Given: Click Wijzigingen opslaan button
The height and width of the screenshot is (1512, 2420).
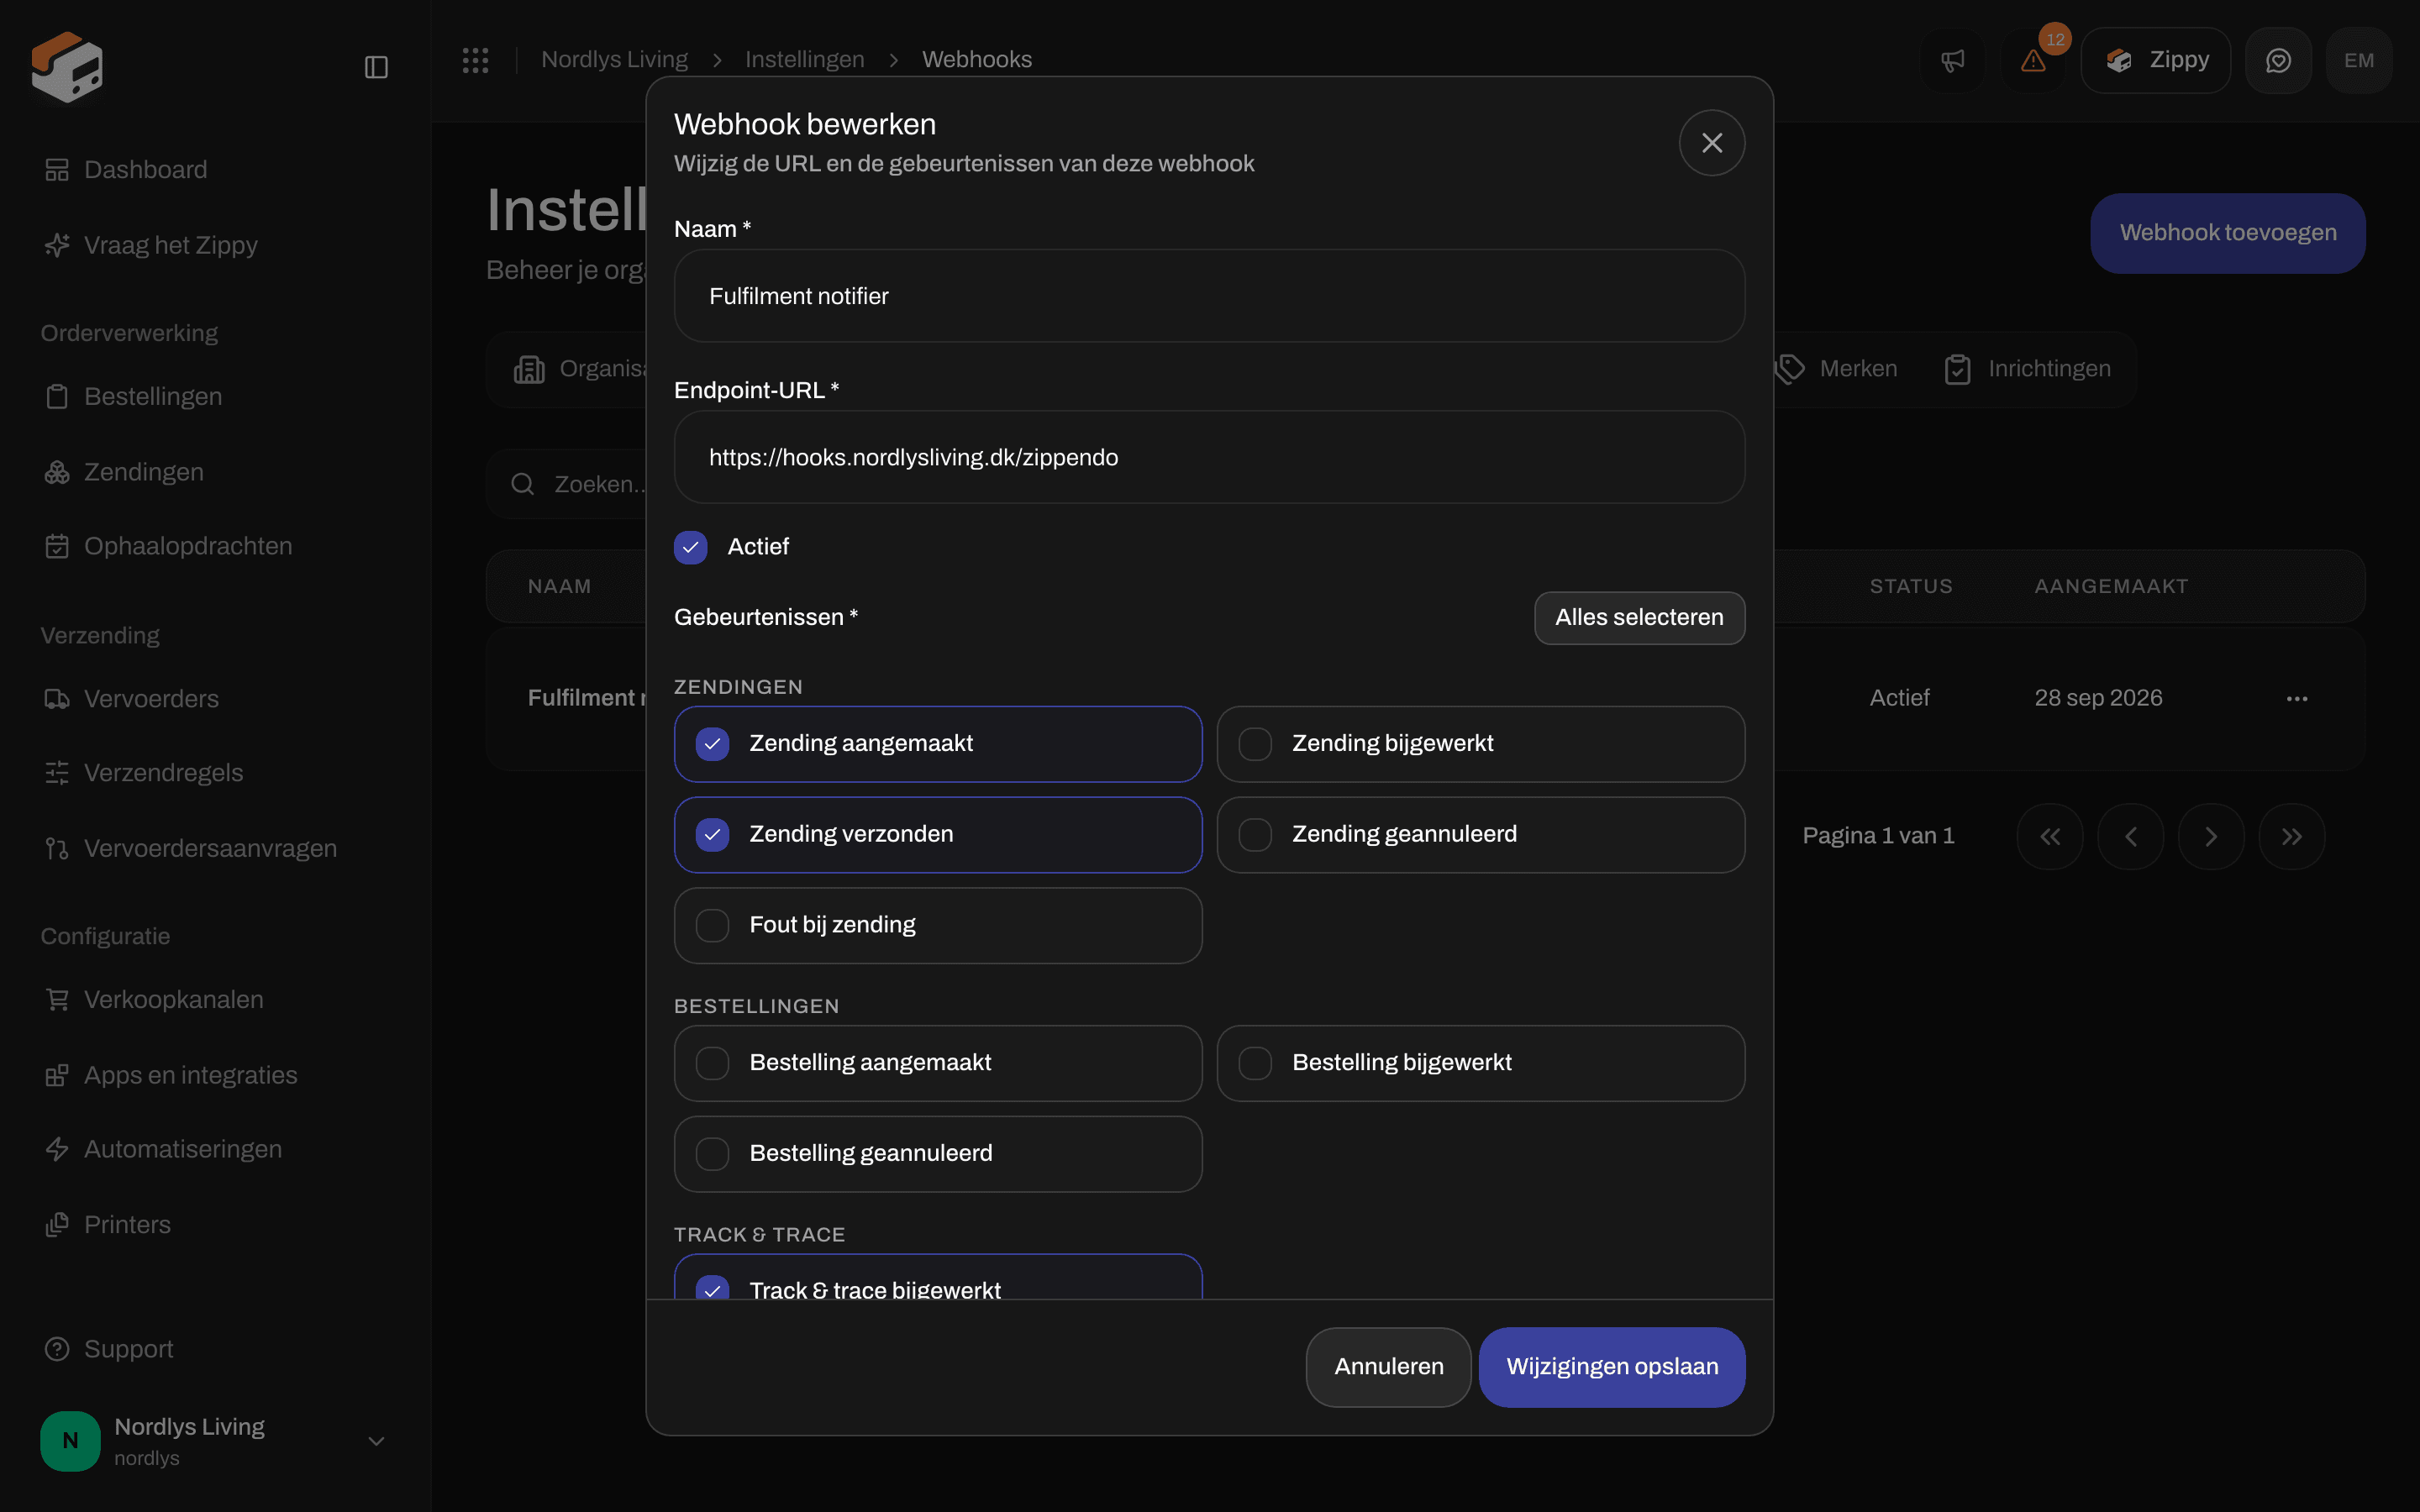Looking at the screenshot, I should click(x=1612, y=1367).
